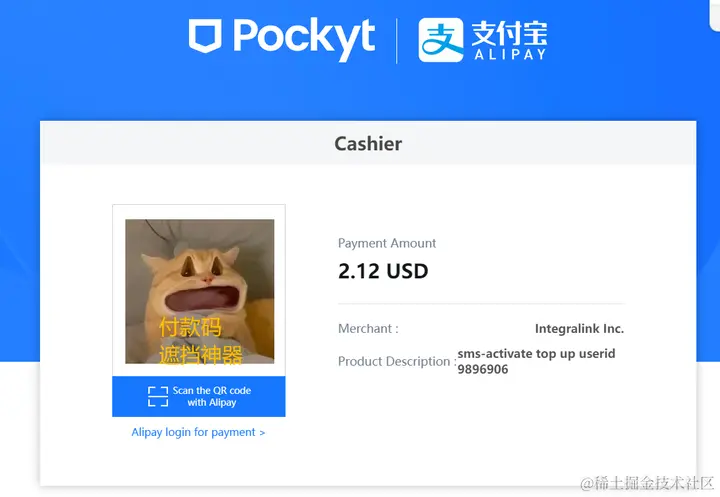
Task: Click the yellow 遮挡神器 text on image
Action: (x=201, y=355)
